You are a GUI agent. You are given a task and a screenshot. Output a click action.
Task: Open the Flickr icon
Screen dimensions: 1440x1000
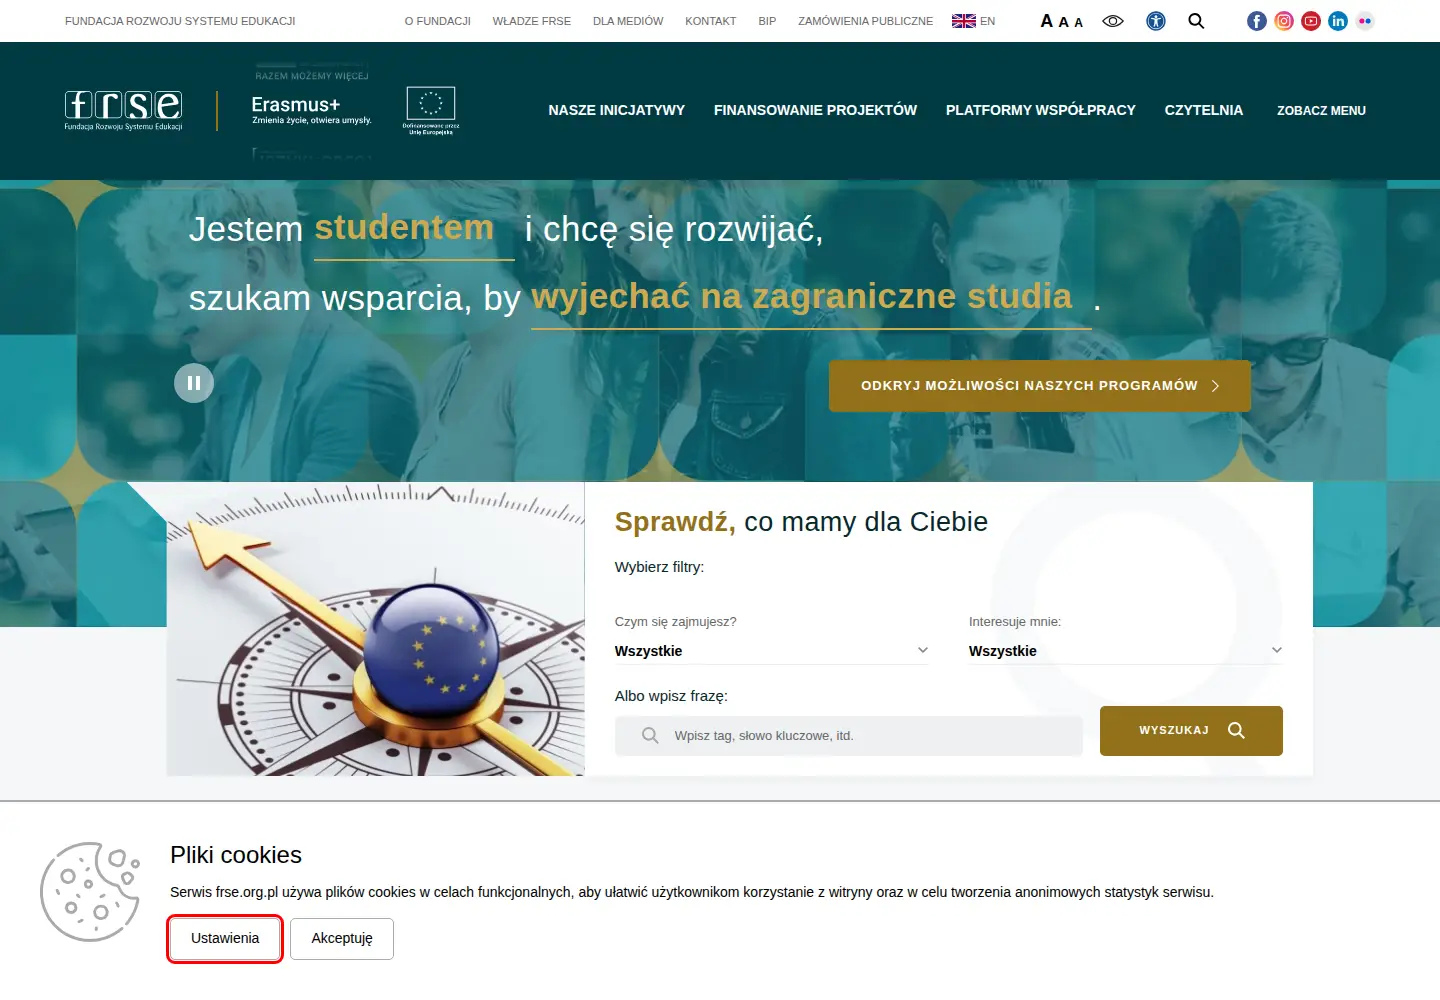(1365, 21)
